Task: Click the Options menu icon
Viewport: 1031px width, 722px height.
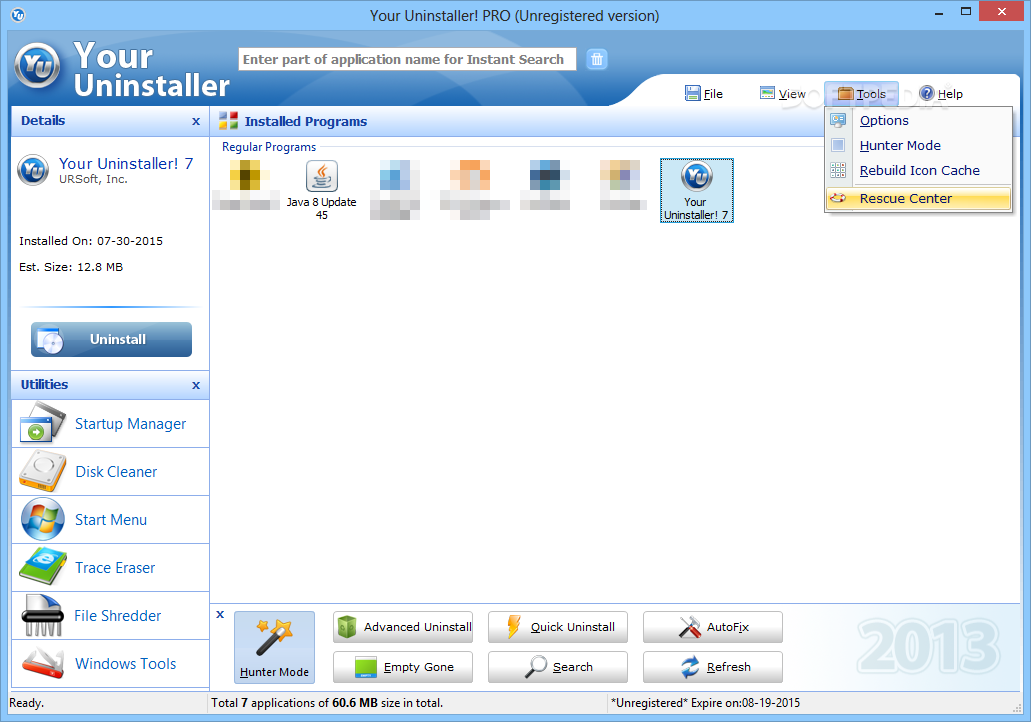Action: pos(838,120)
